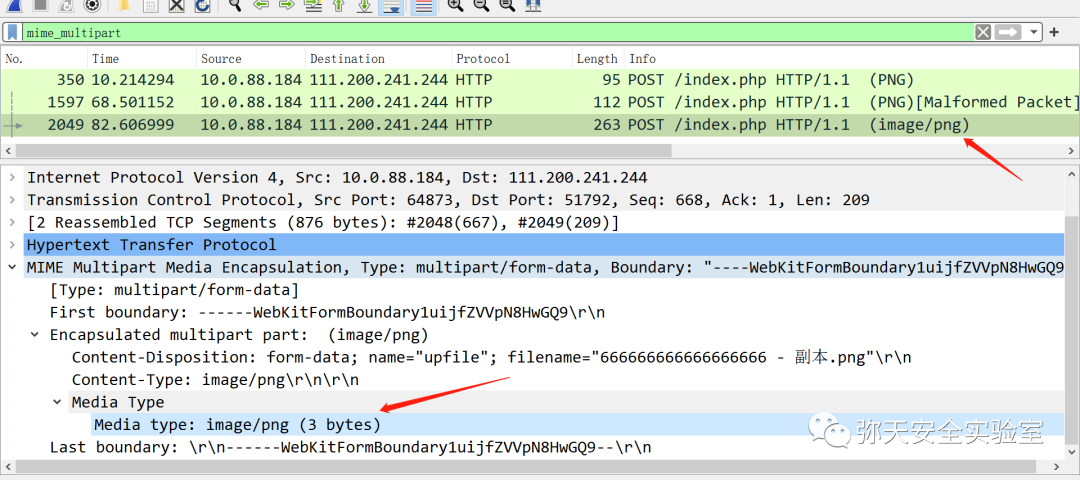The image size is (1080, 480).
Task: Zoom in main window text
Action: pyautogui.click(x=455, y=6)
